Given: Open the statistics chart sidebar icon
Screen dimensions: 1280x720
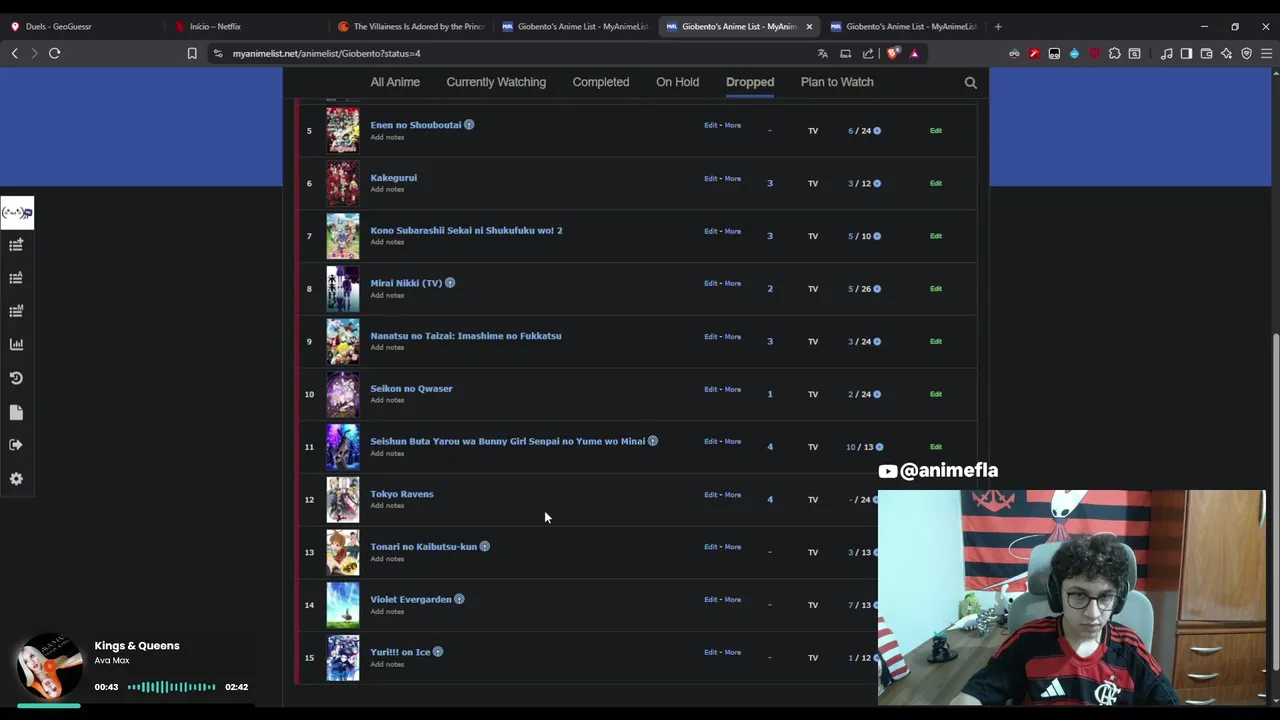Looking at the screenshot, I should [16, 344].
